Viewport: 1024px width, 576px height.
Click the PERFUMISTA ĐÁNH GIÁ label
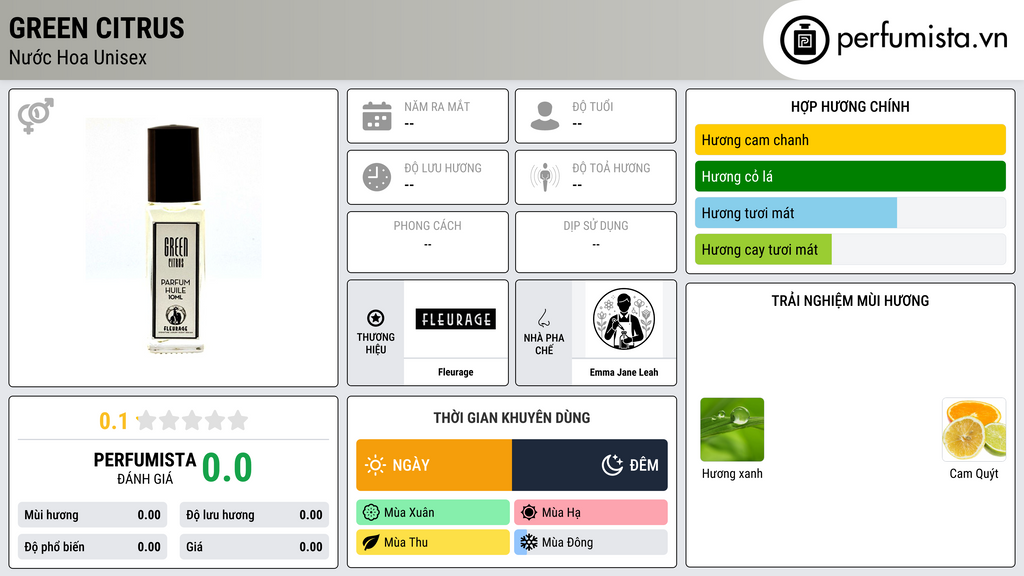[x=145, y=468]
